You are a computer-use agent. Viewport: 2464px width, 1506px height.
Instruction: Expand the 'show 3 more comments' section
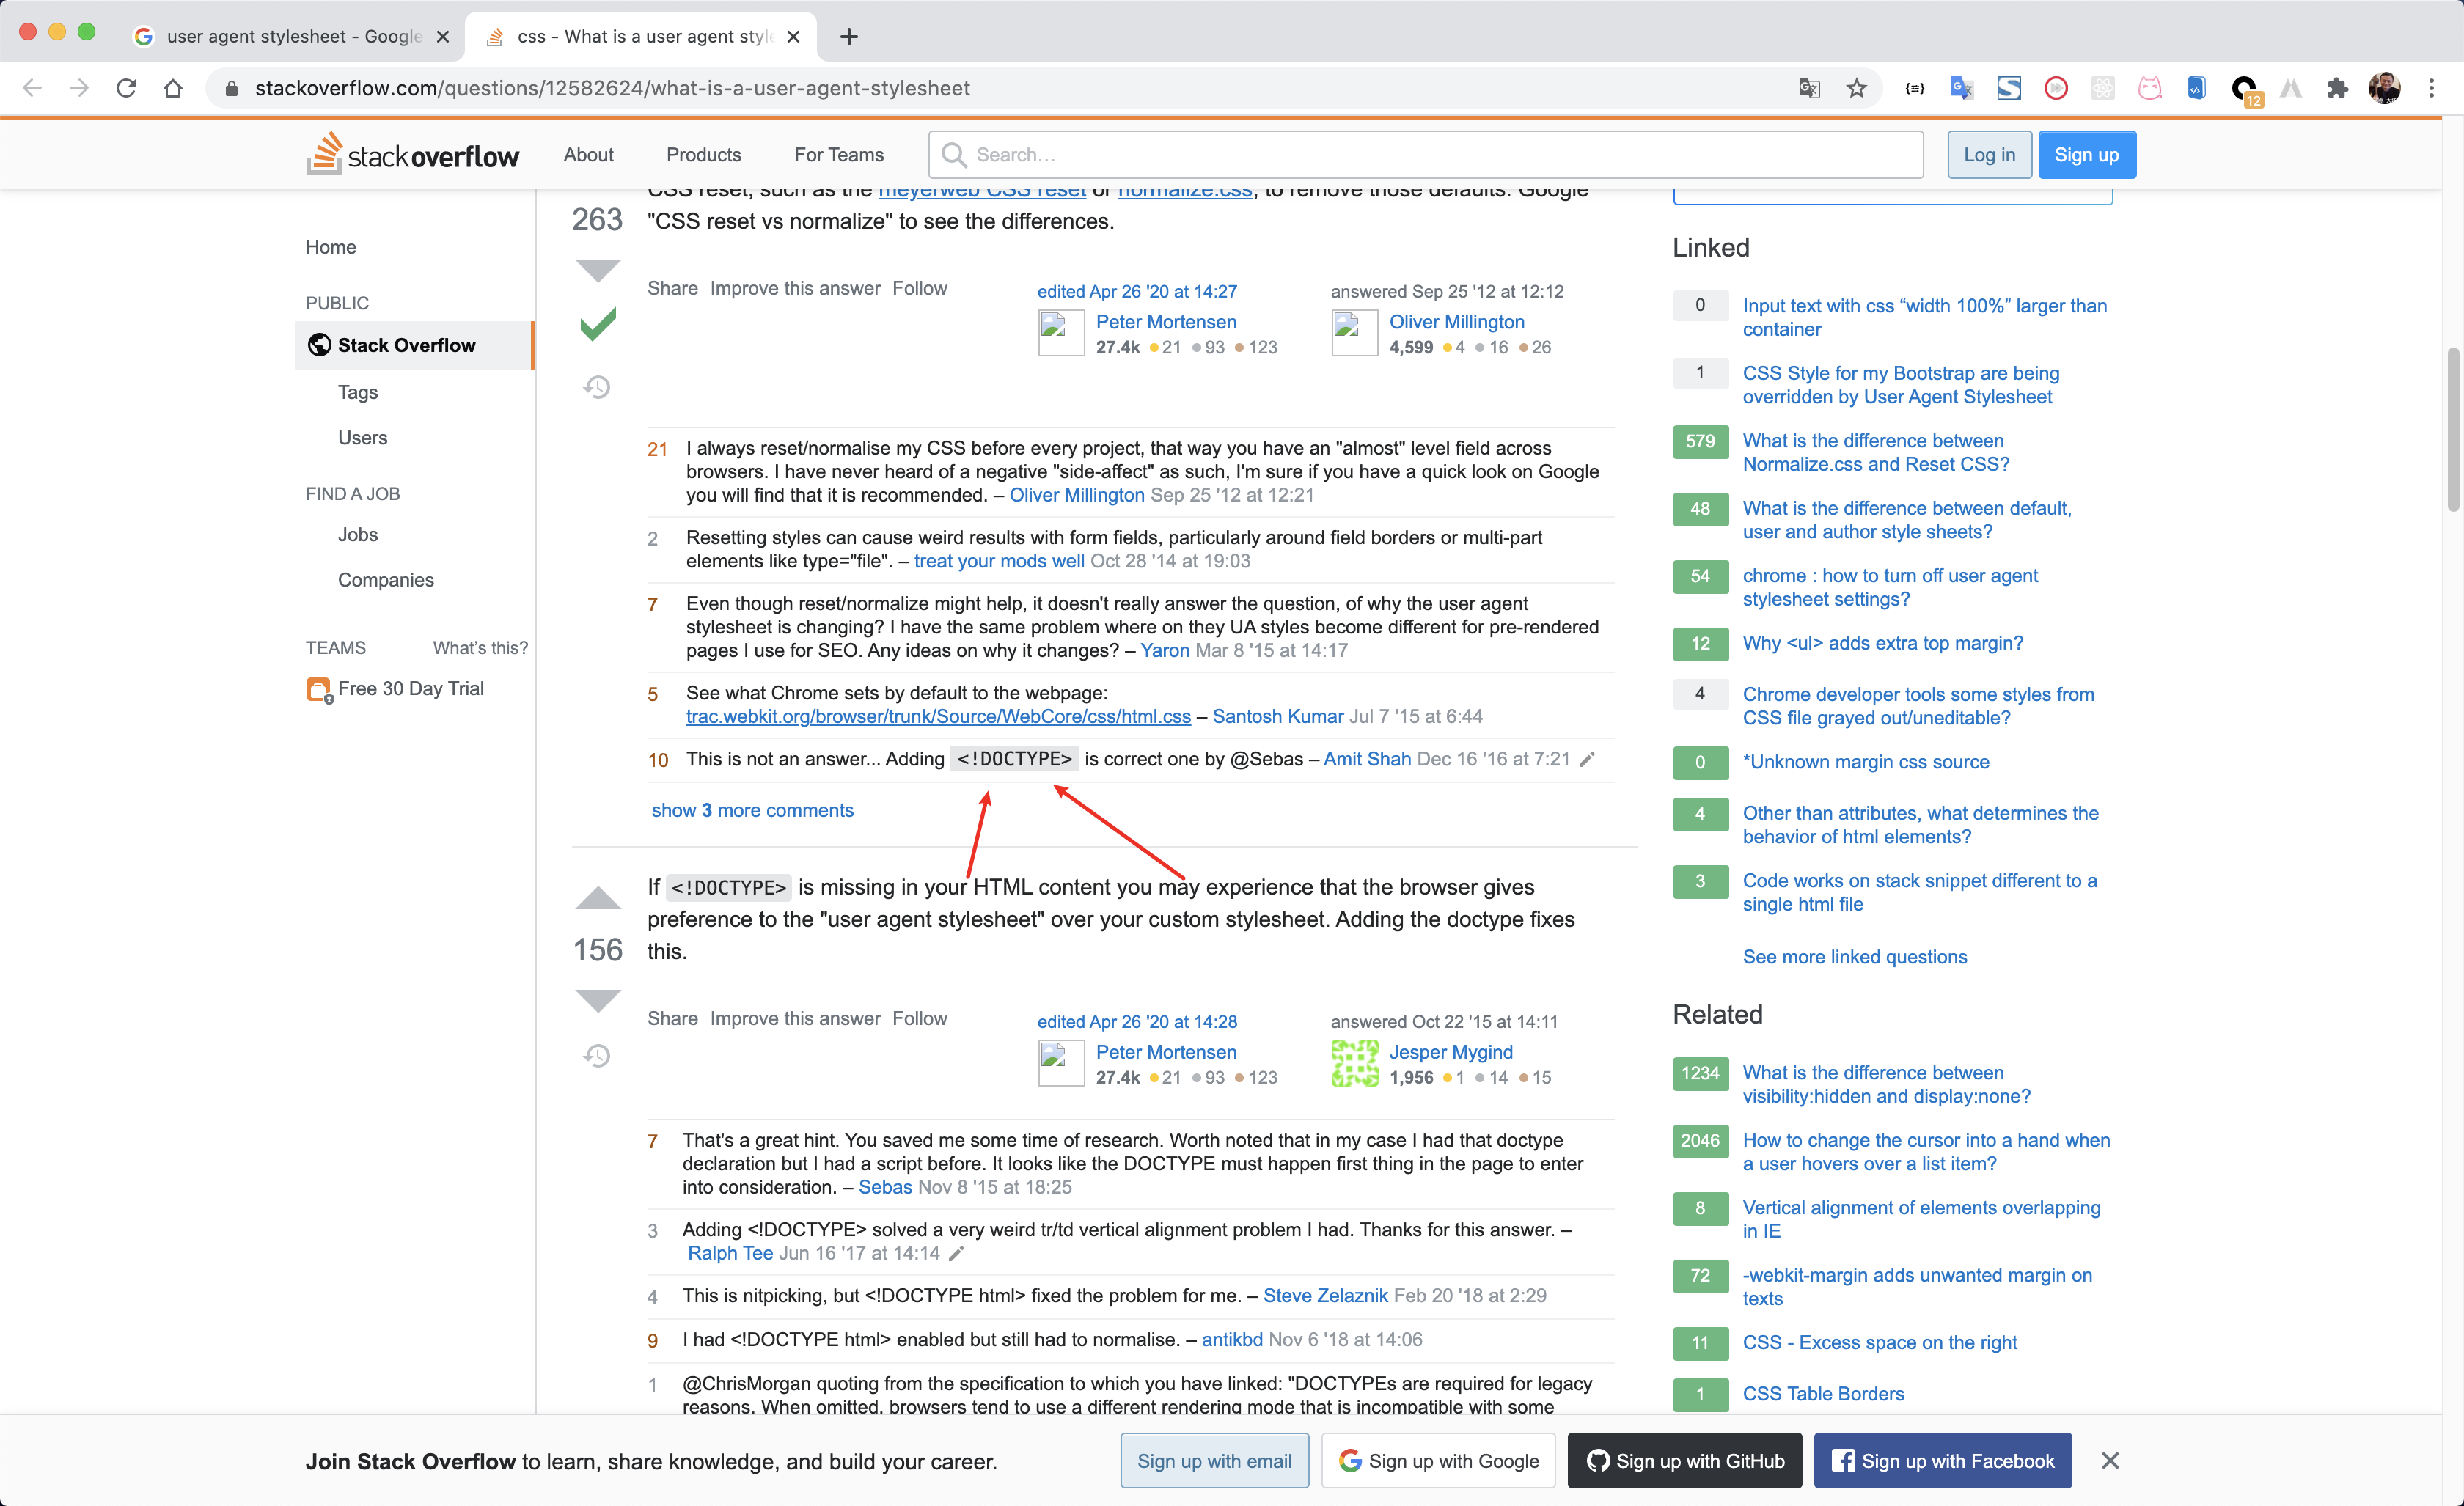pos(752,810)
